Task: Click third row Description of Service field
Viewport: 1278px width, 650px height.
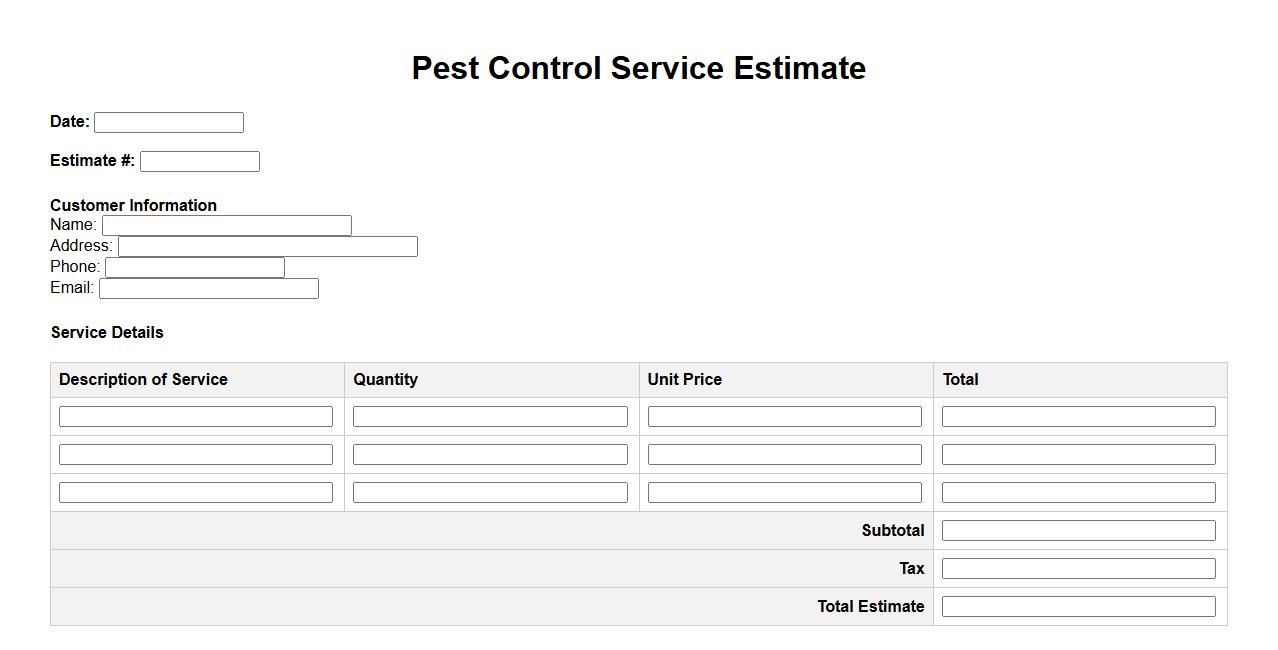Action: tap(196, 492)
